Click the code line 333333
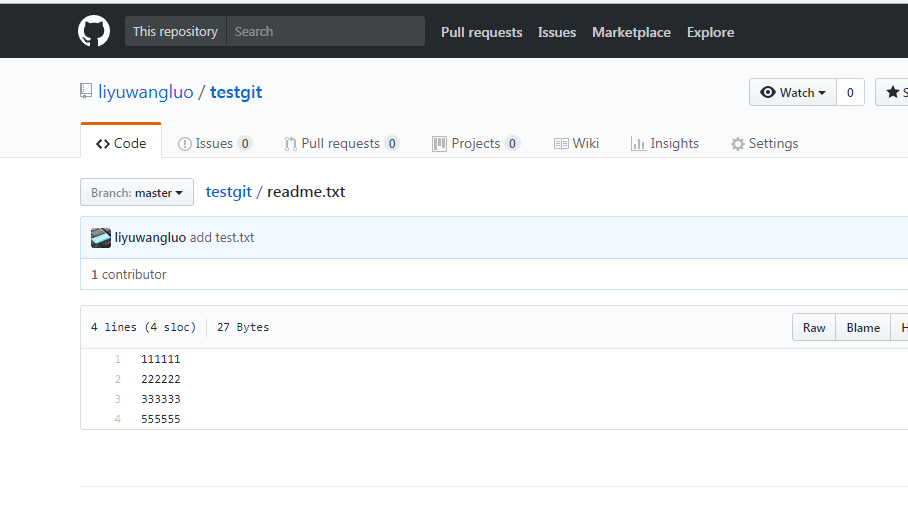 tap(161, 399)
